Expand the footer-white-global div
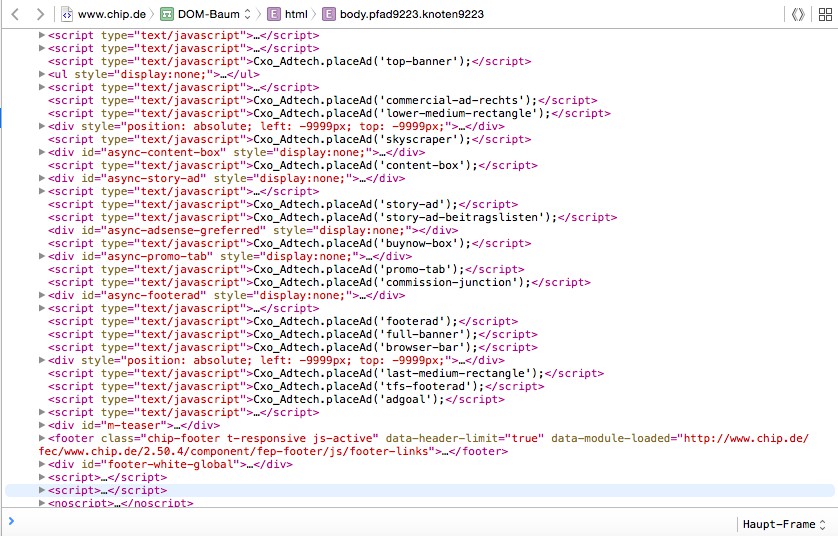Screen dimensions: 838x536 pos(42,465)
